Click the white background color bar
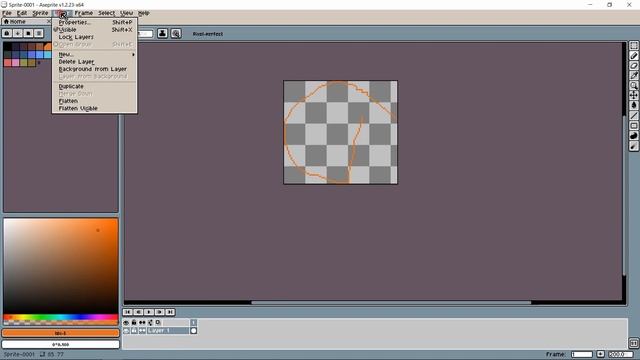Screen dimensions: 640x360 tap(60, 344)
